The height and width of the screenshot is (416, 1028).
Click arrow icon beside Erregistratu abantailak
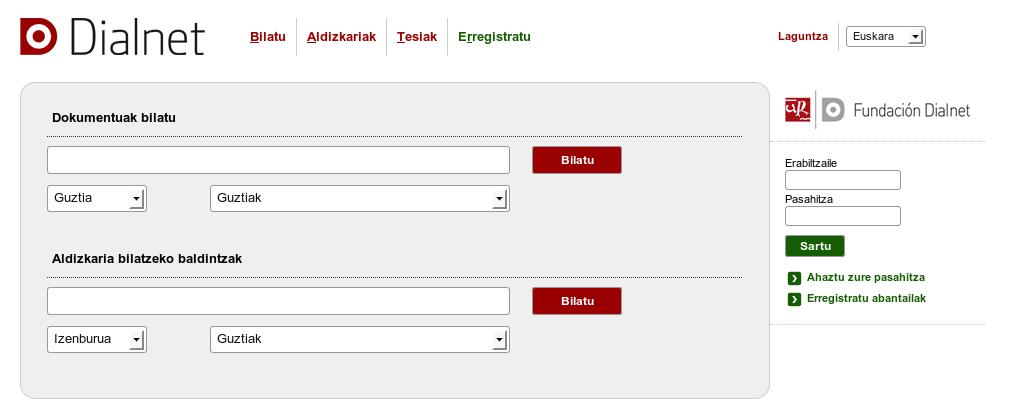tap(795, 299)
